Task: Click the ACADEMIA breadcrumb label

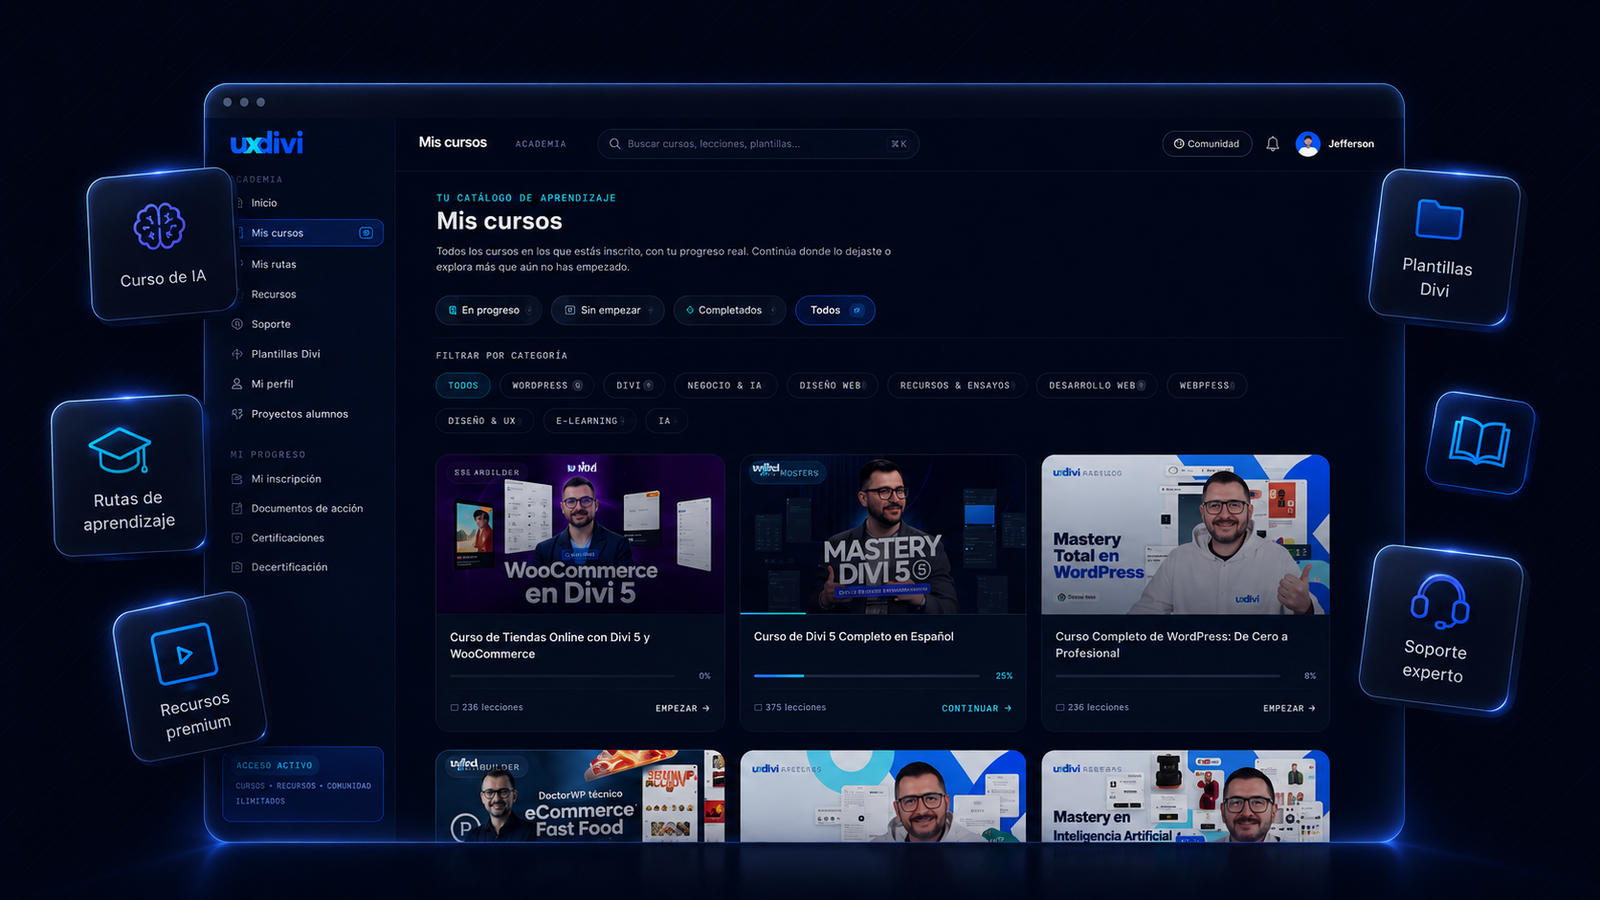Action: (540, 144)
